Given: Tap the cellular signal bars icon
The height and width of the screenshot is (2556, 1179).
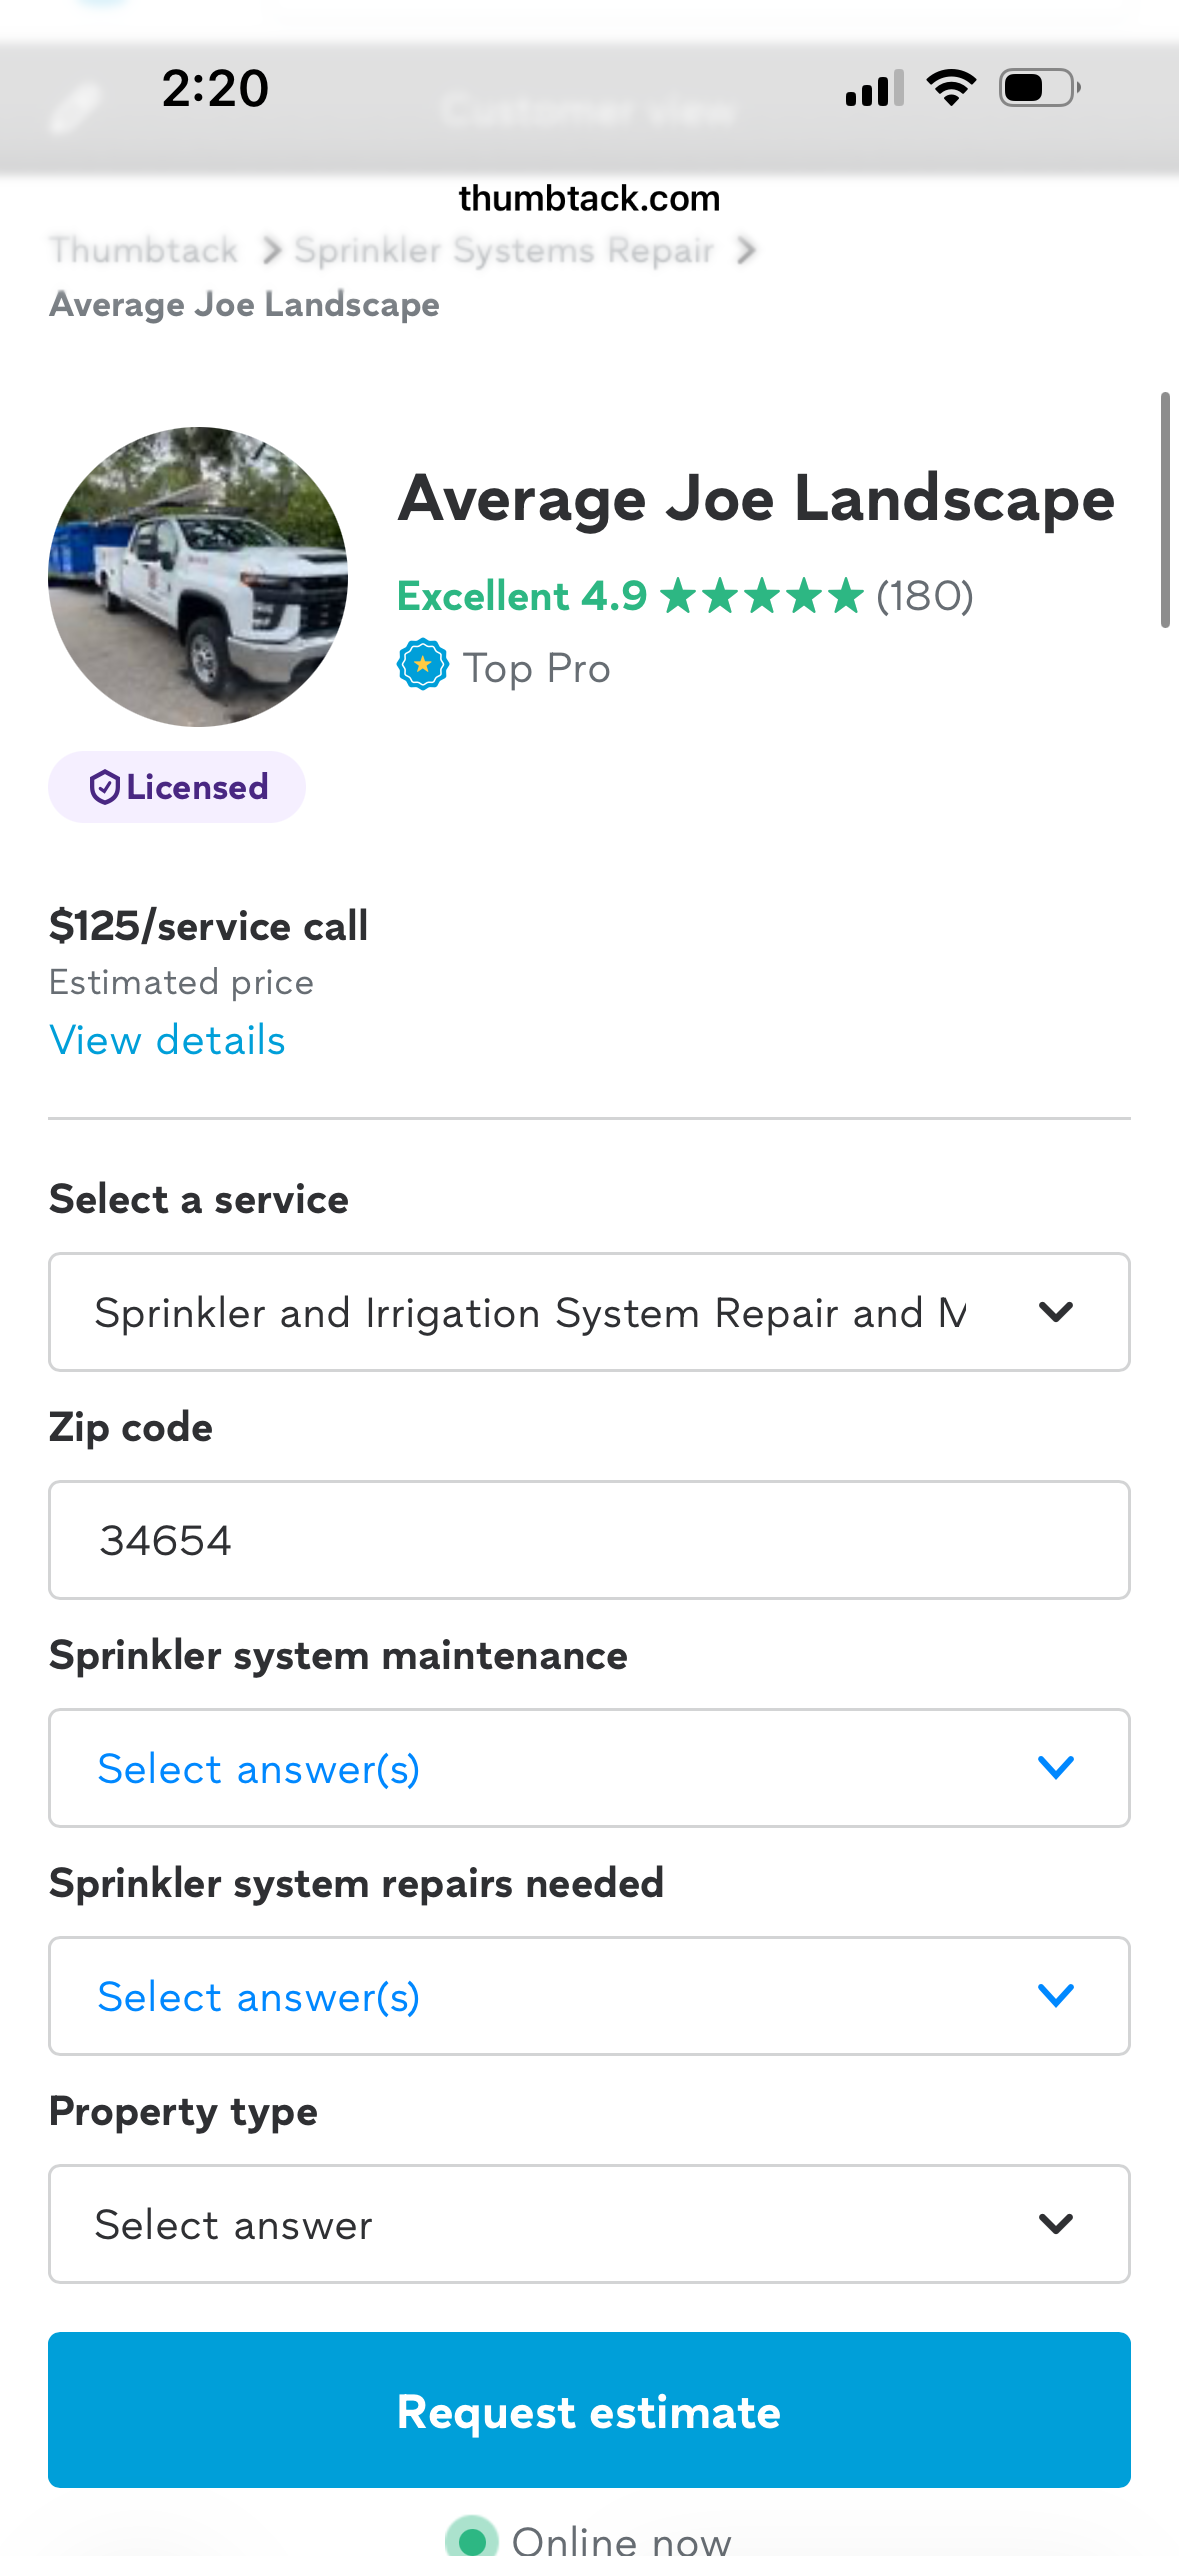Looking at the screenshot, I should click(874, 88).
